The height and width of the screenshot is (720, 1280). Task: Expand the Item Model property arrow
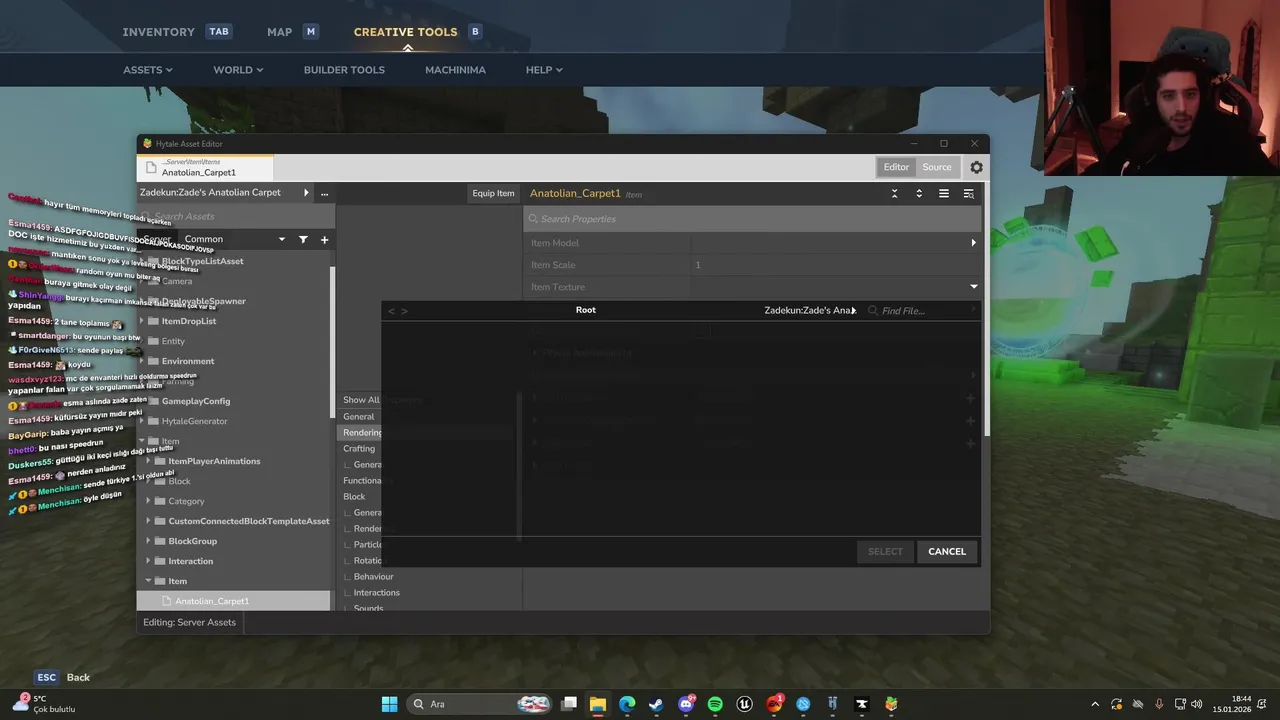point(973,243)
